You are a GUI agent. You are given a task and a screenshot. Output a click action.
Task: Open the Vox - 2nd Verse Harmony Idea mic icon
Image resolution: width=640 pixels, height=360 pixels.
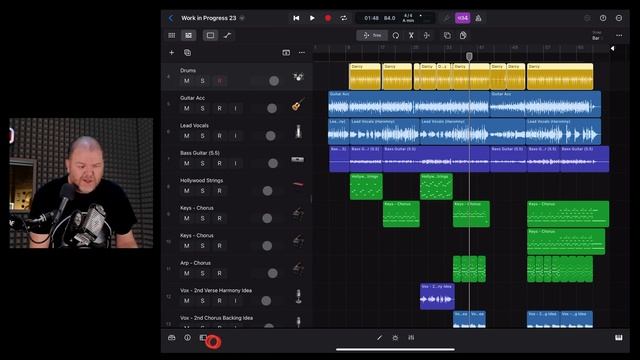(298, 296)
